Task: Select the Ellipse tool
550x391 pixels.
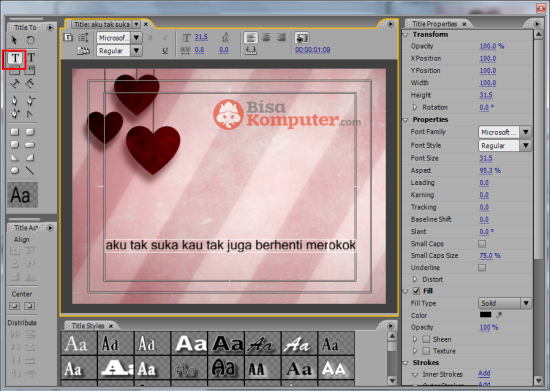Action: point(14,170)
